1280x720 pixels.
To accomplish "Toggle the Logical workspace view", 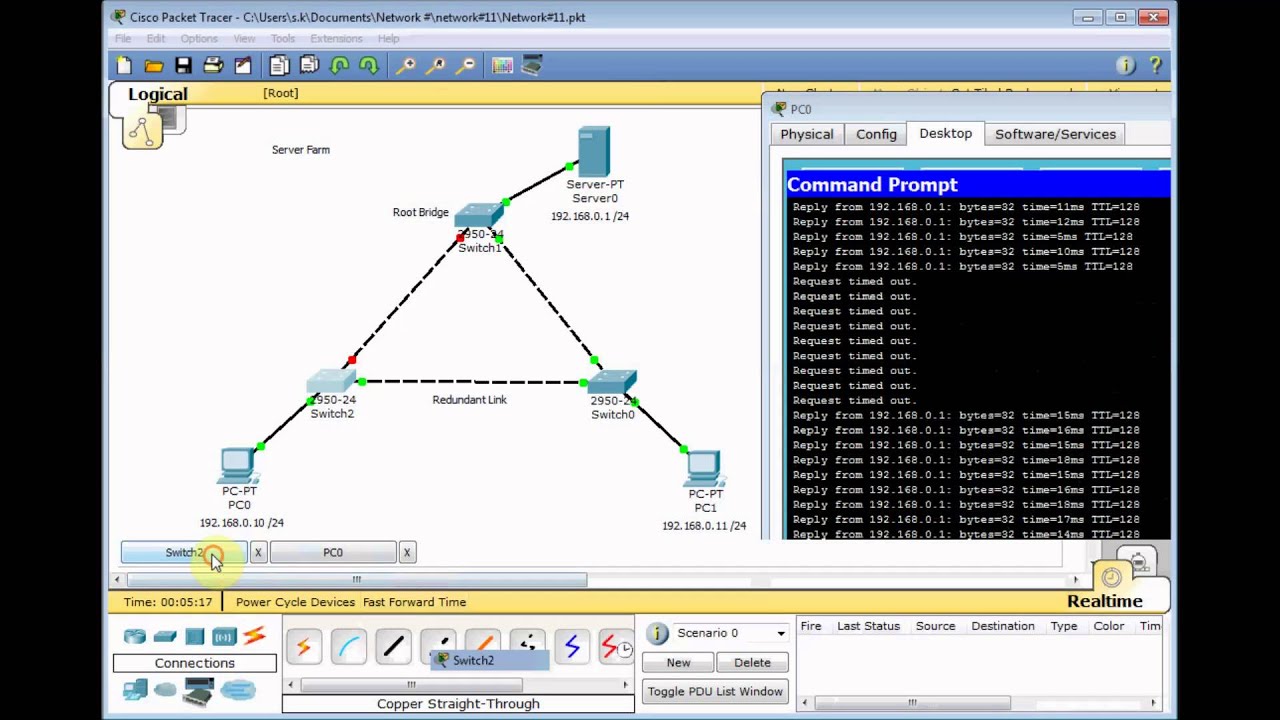I will pos(157,94).
